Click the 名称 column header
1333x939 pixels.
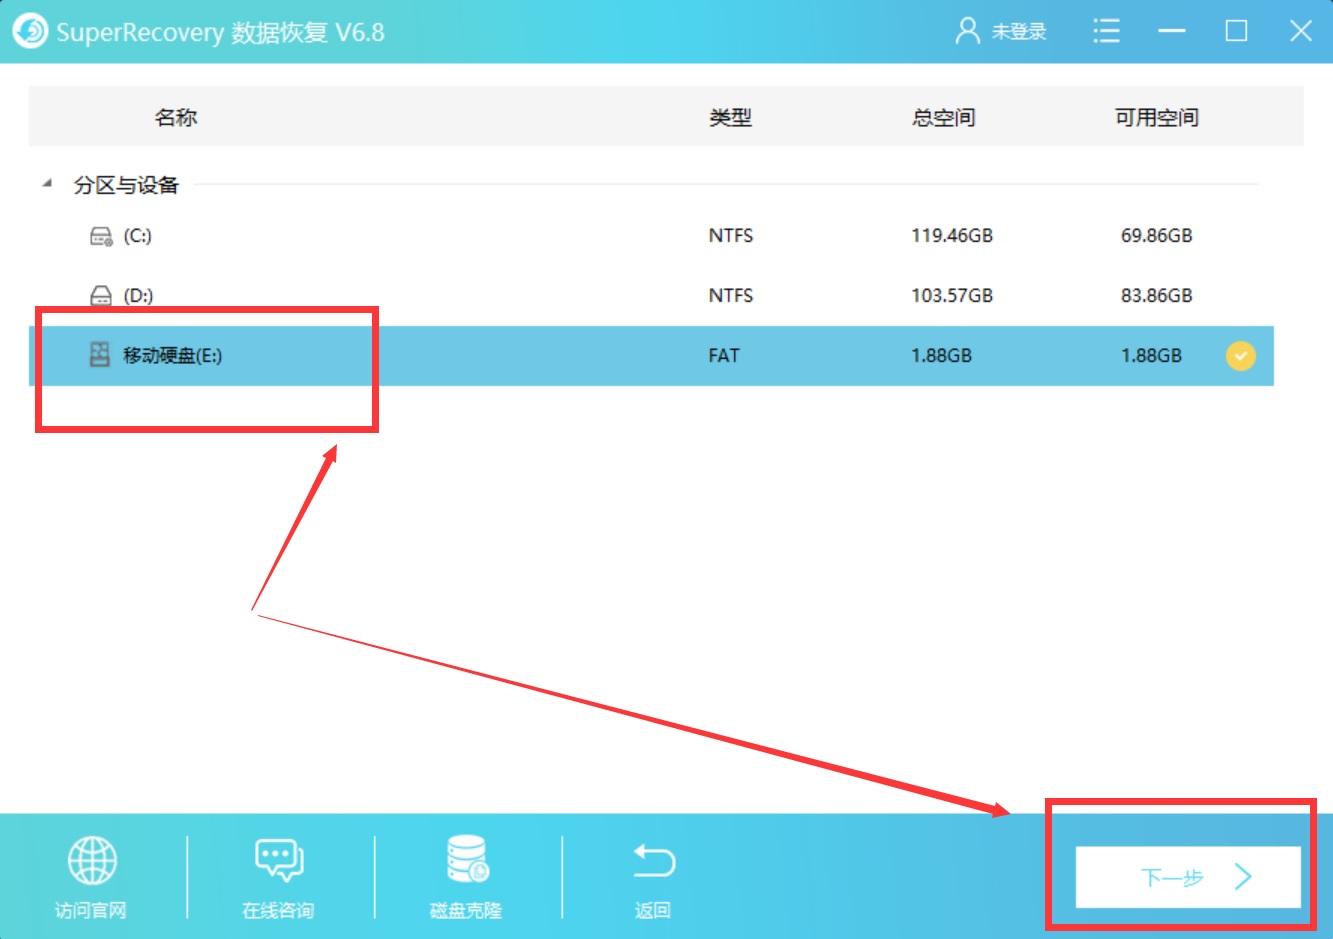tap(177, 117)
